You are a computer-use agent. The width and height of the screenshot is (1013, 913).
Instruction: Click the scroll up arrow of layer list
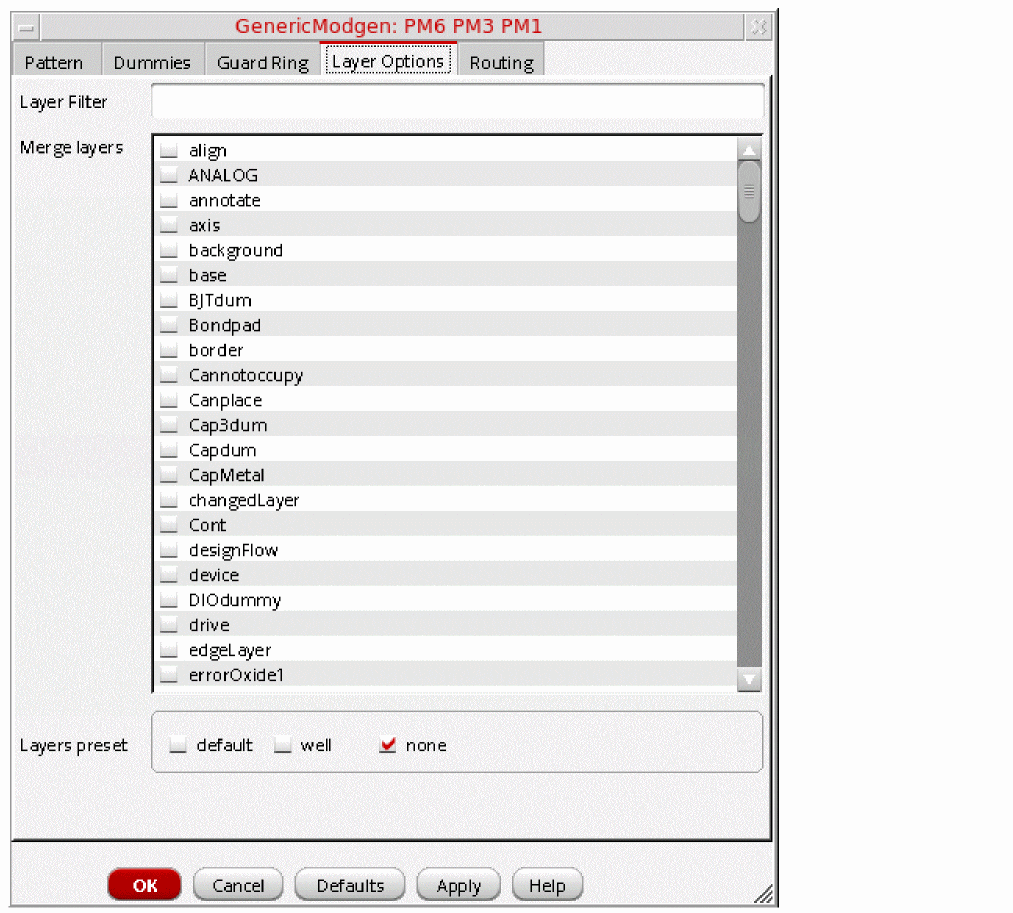point(749,149)
